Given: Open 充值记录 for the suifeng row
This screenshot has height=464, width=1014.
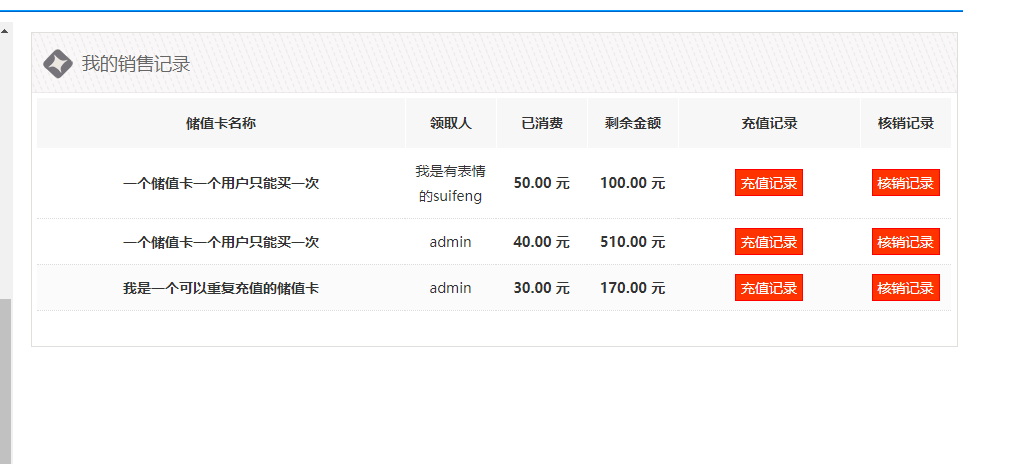Looking at the screenshot, I should tap(768, 183).
